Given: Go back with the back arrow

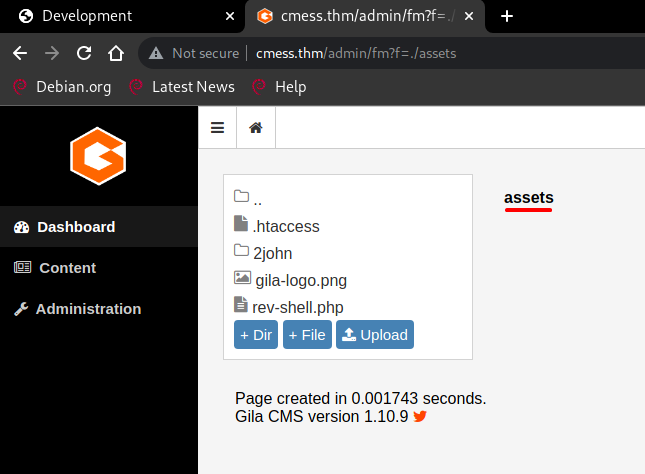Looking at the screenshot, I should tap(20, 53).
